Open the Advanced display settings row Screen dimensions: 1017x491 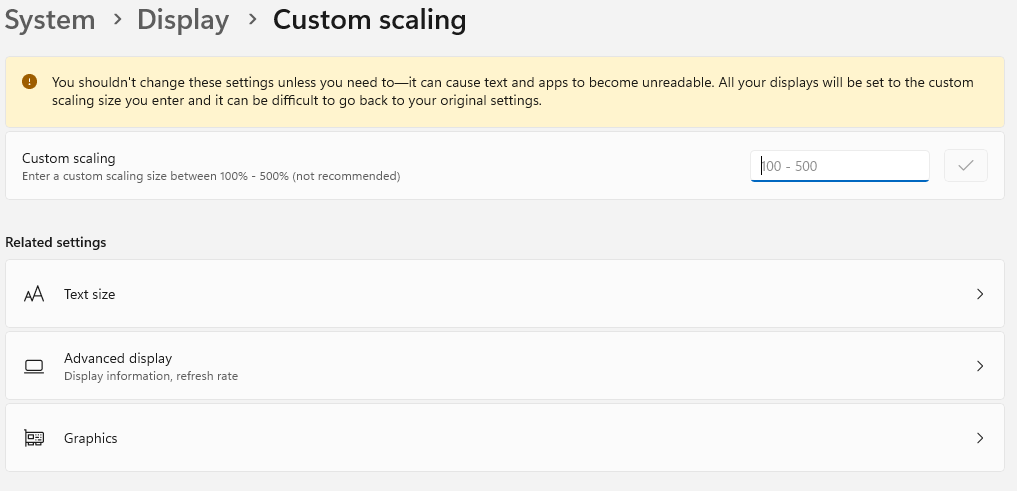pos(500,366)
